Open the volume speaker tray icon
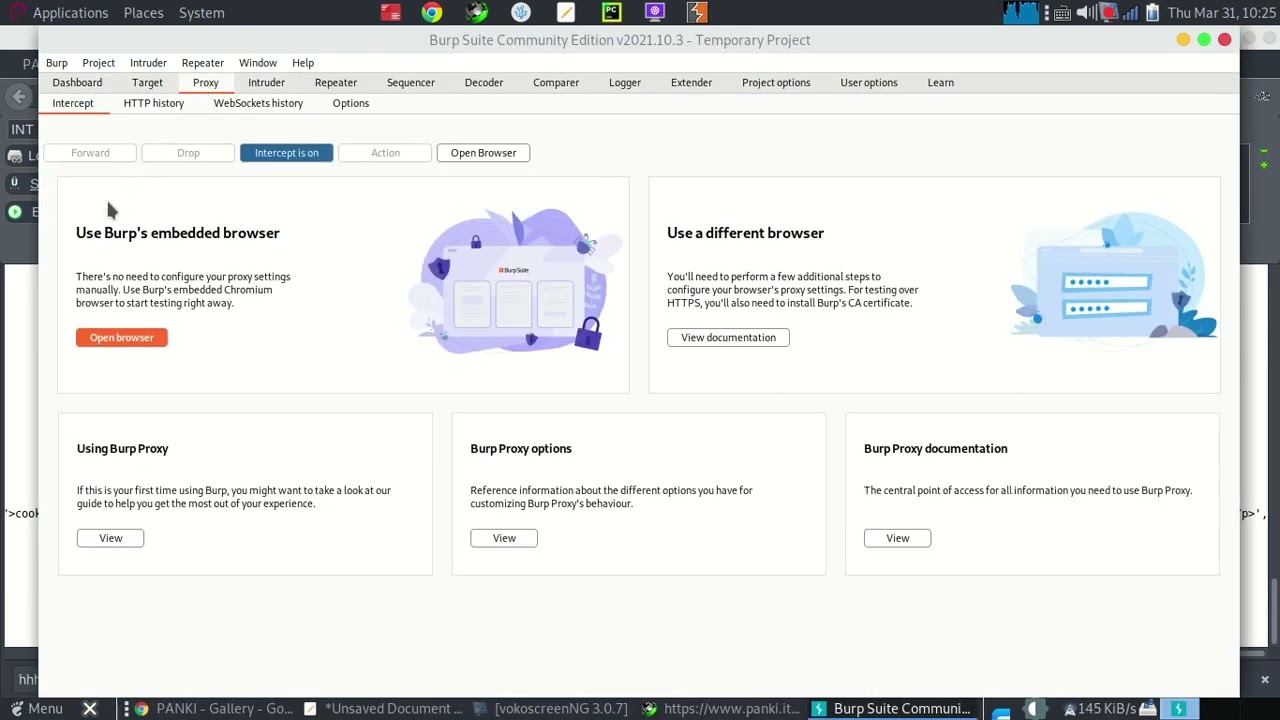Image resolution: width=1280 pixels, height=720 pixels. pos(1086,13)
